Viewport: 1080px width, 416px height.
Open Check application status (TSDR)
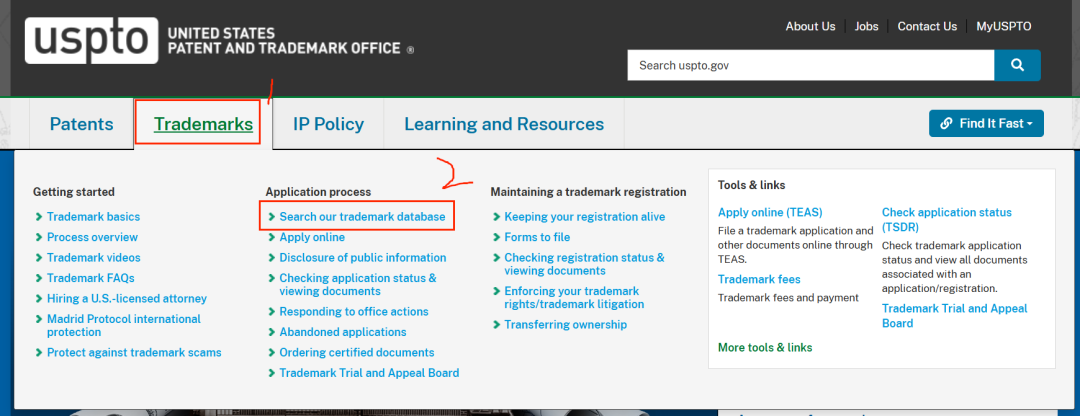[947, 220]
